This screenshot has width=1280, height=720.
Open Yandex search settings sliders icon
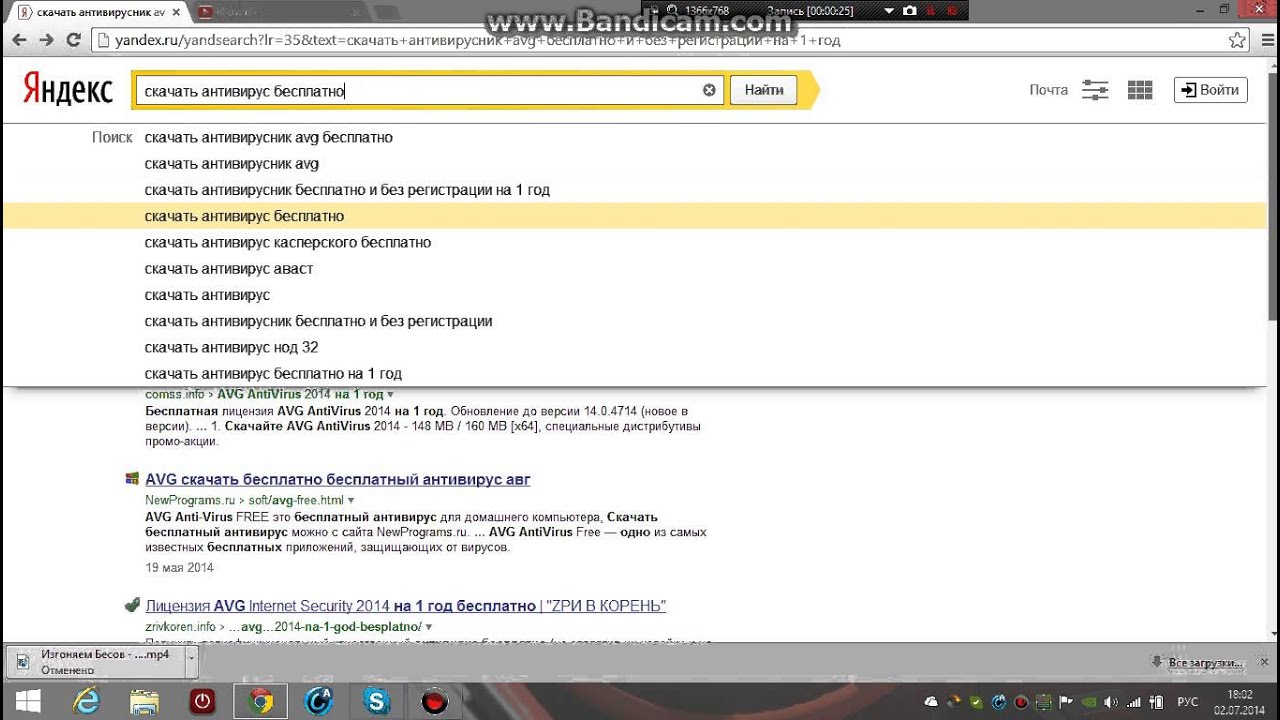coord(1095,90)
